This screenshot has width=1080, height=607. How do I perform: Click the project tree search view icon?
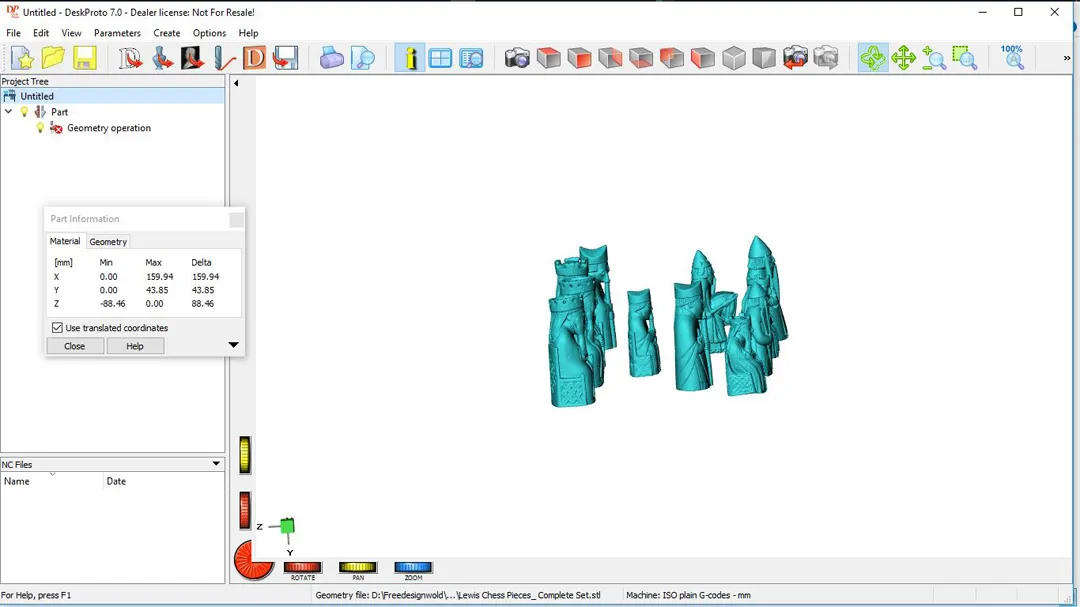click(471, 58)
